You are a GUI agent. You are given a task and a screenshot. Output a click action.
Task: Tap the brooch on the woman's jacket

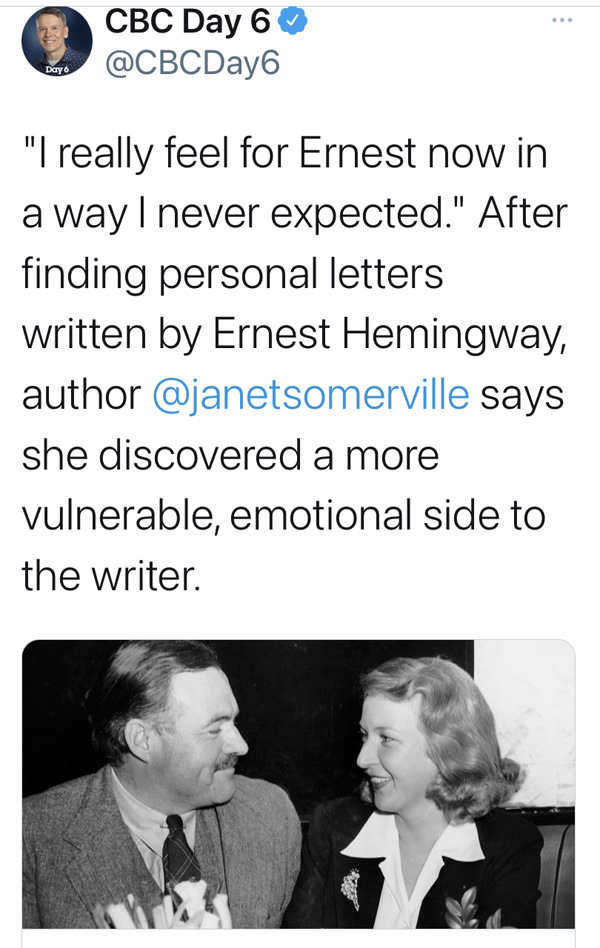[351, 888]
